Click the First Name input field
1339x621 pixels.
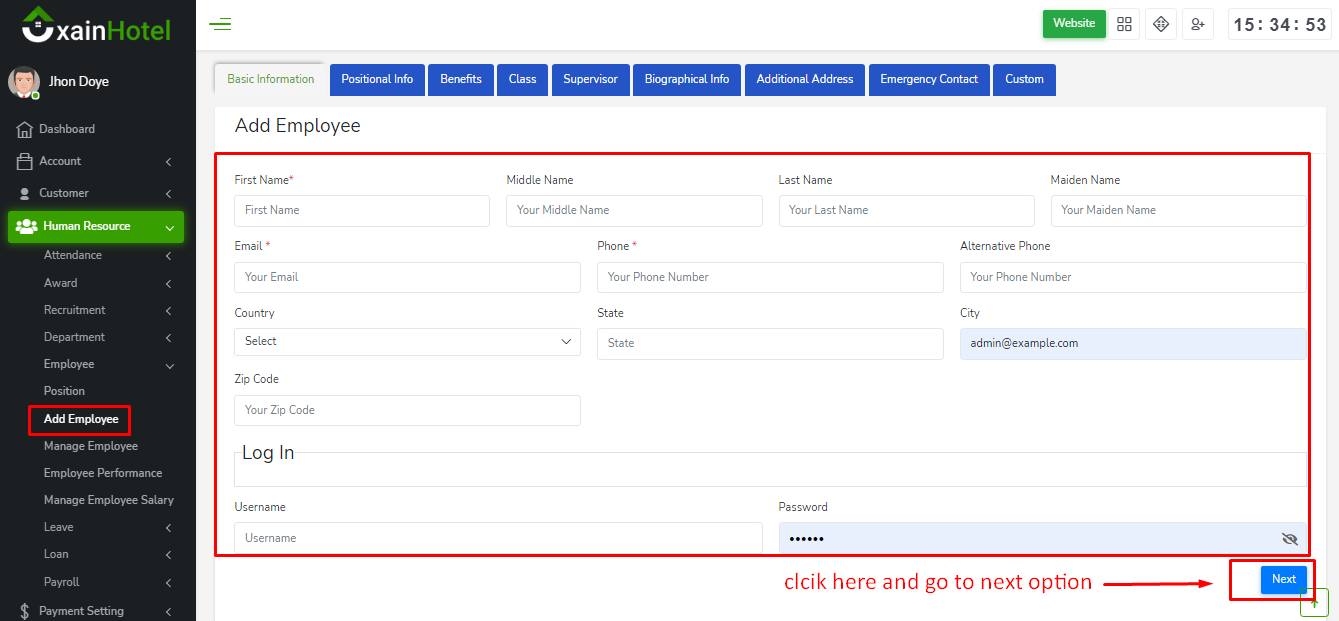coord(362,211)
